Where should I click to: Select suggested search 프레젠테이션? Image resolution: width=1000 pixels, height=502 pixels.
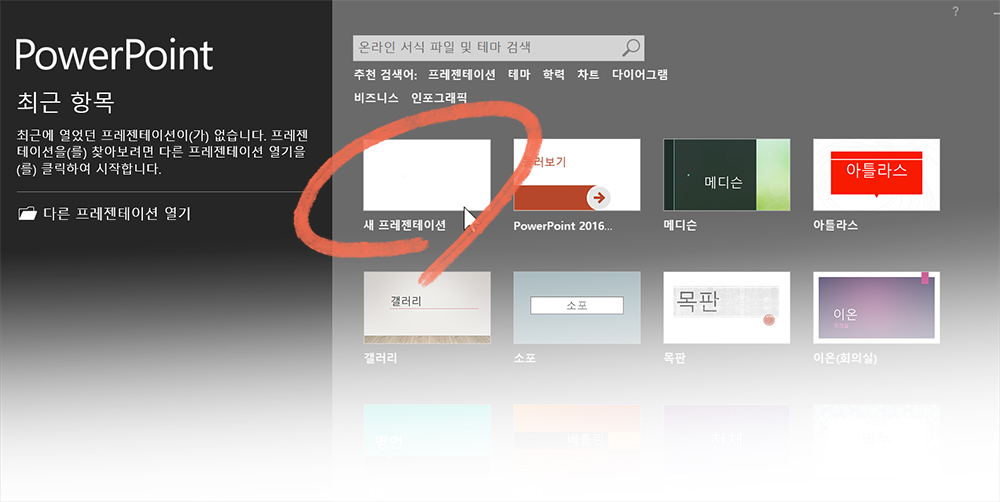[462, 75]
